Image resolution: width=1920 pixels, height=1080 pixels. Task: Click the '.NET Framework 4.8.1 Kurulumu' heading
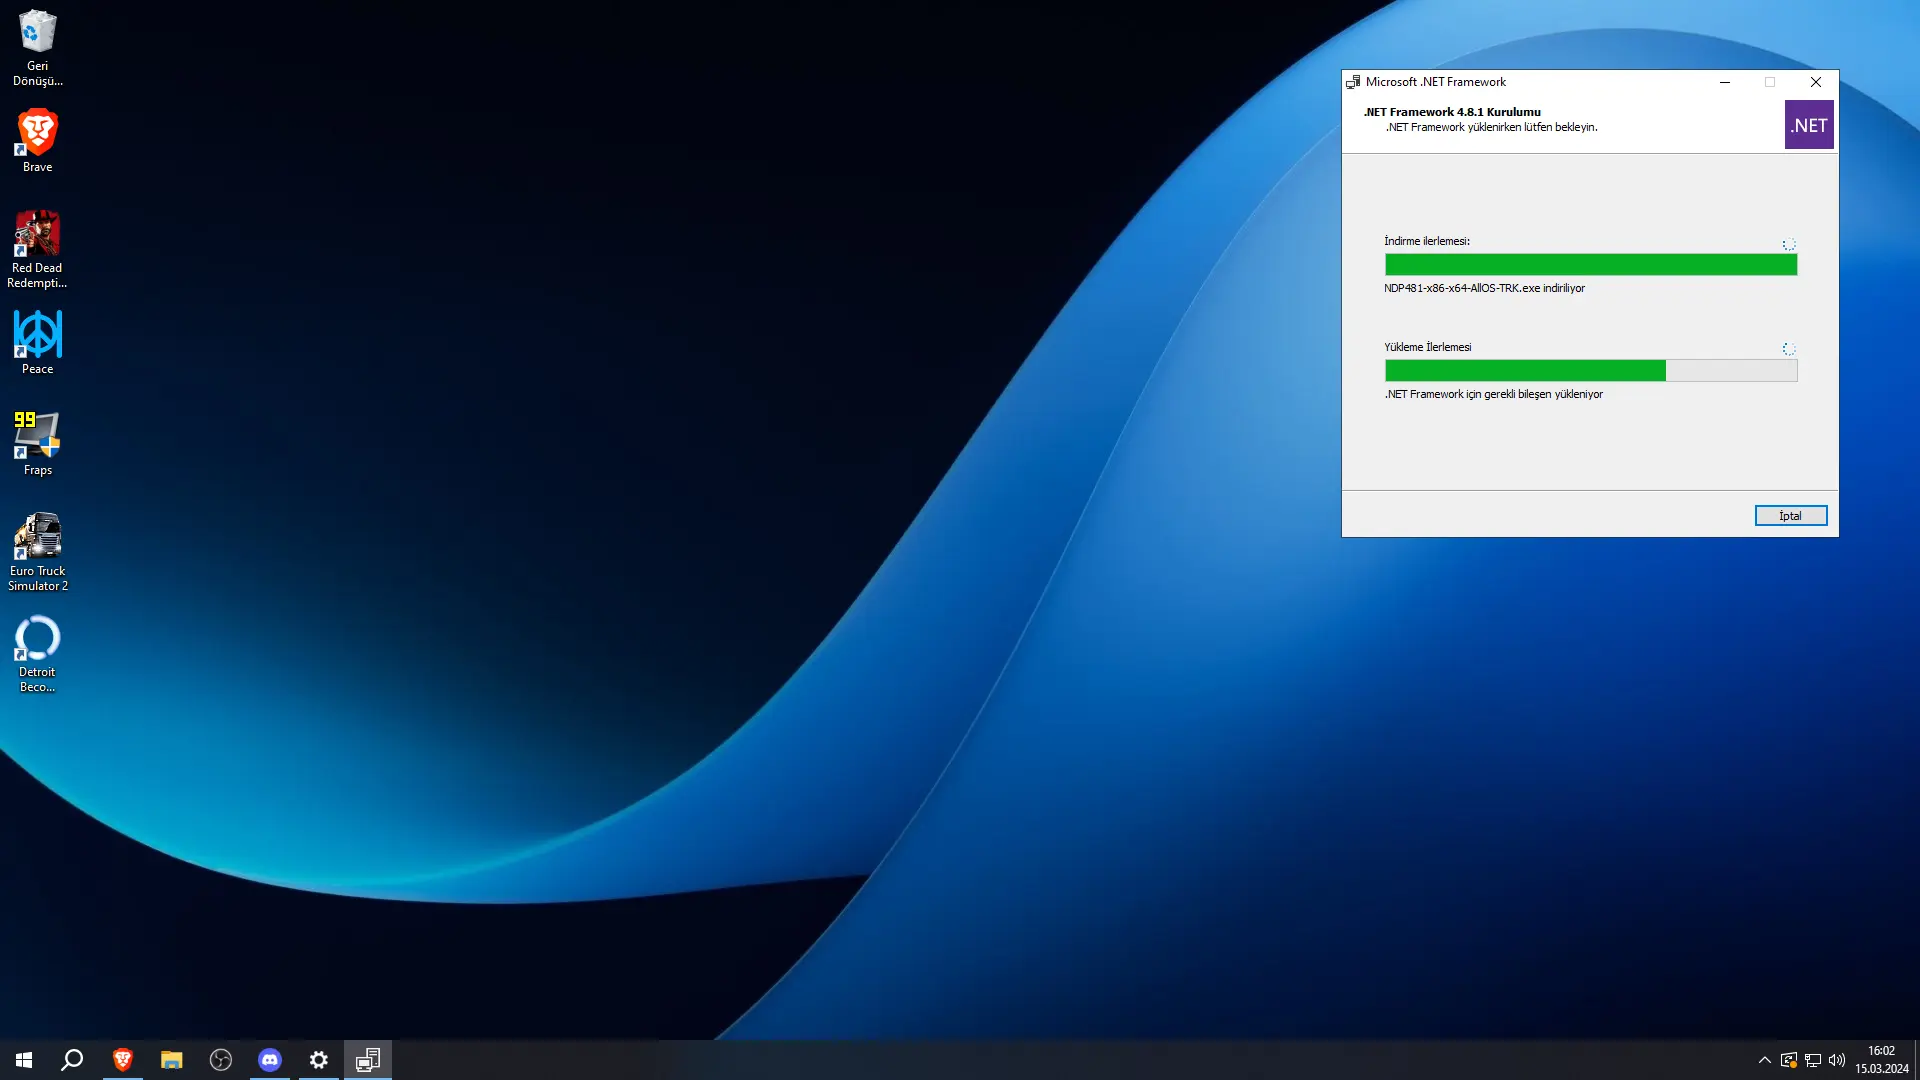(1452, 112)
